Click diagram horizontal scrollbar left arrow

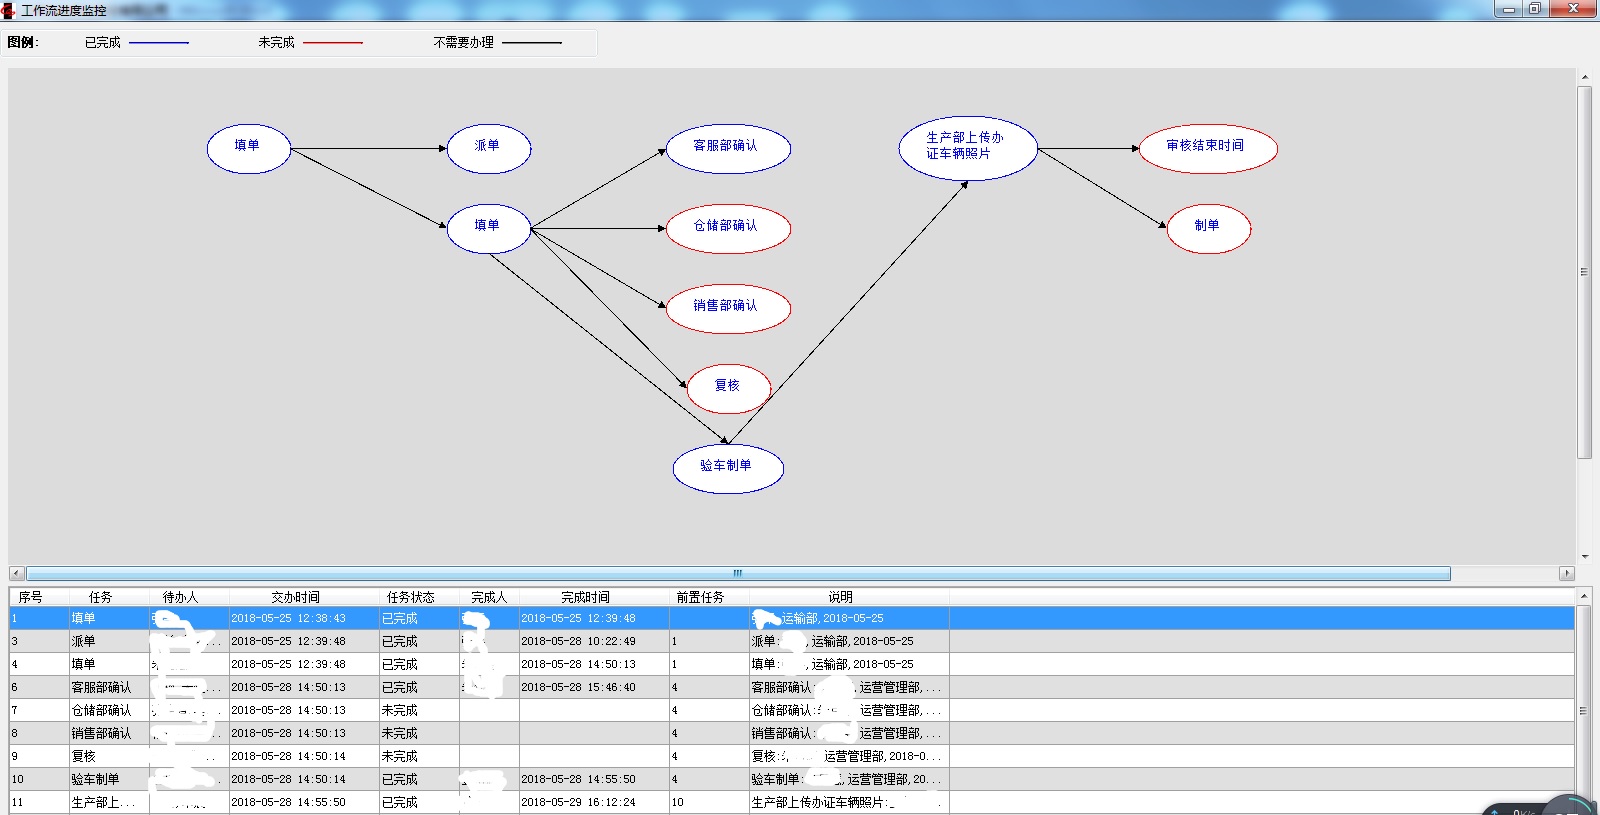16,573
